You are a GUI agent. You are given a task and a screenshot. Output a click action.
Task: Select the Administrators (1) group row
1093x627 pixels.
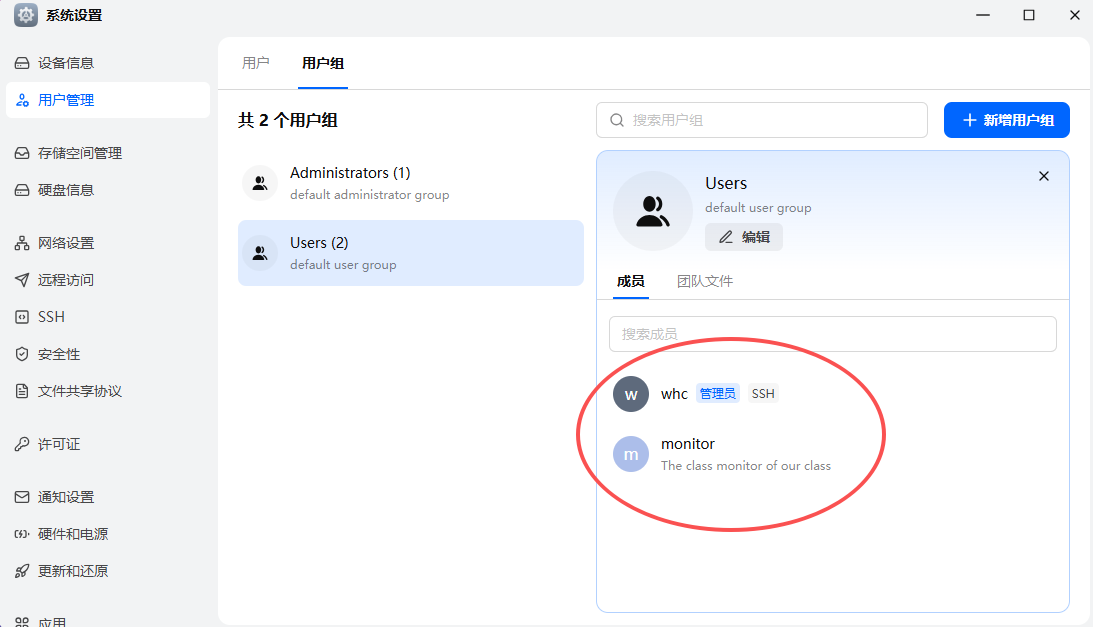(x=411, y=183)
